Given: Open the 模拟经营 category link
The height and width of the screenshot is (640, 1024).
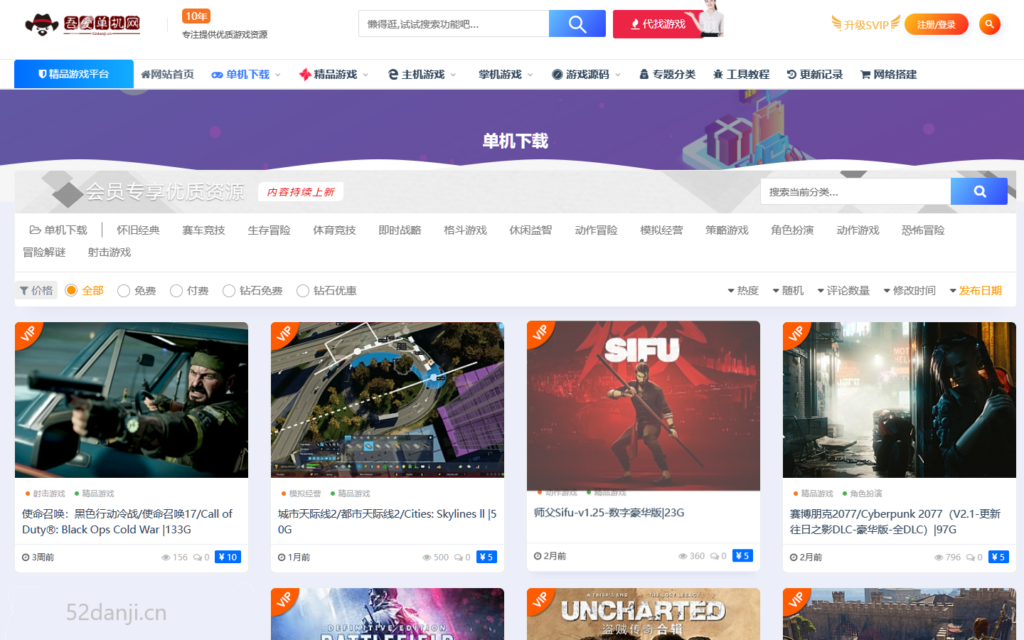Looking at the screenshot, I should click(x=661, y=230).
